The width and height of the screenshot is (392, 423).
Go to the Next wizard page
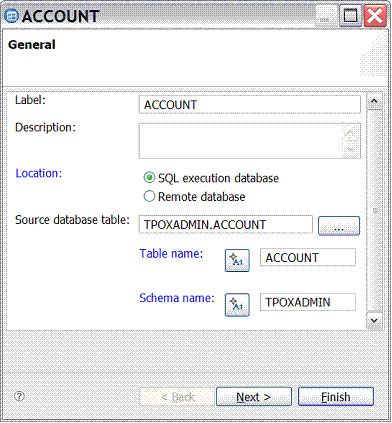pos(254,397)
